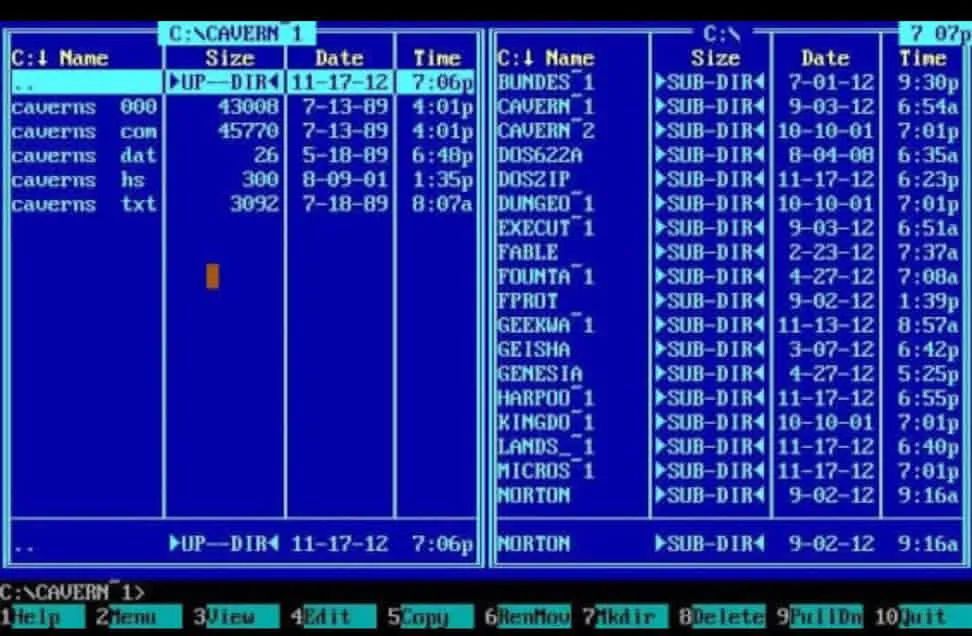This screenshot has width=972, height=636.
Task: Click the date 8-04-08 in the DOS622A row
Action: coord(831,155)
